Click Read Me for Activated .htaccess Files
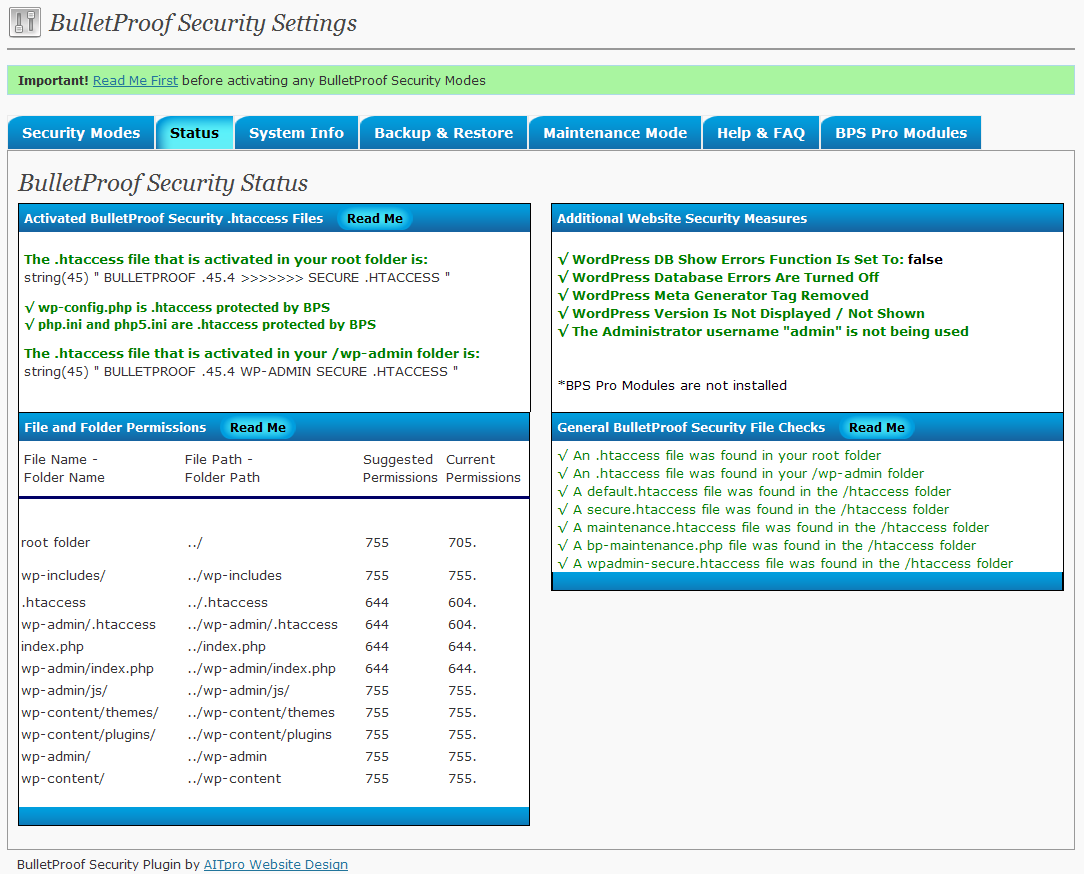This screenshot has height=874, width=1084. pos(375,218)
